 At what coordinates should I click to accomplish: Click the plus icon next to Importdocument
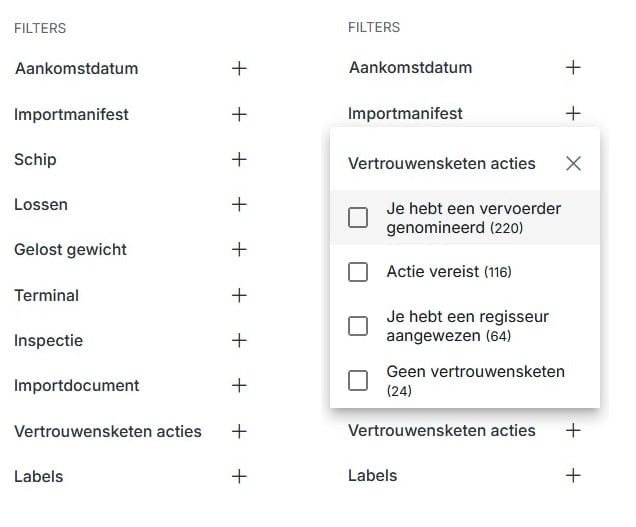coord(239,385)
